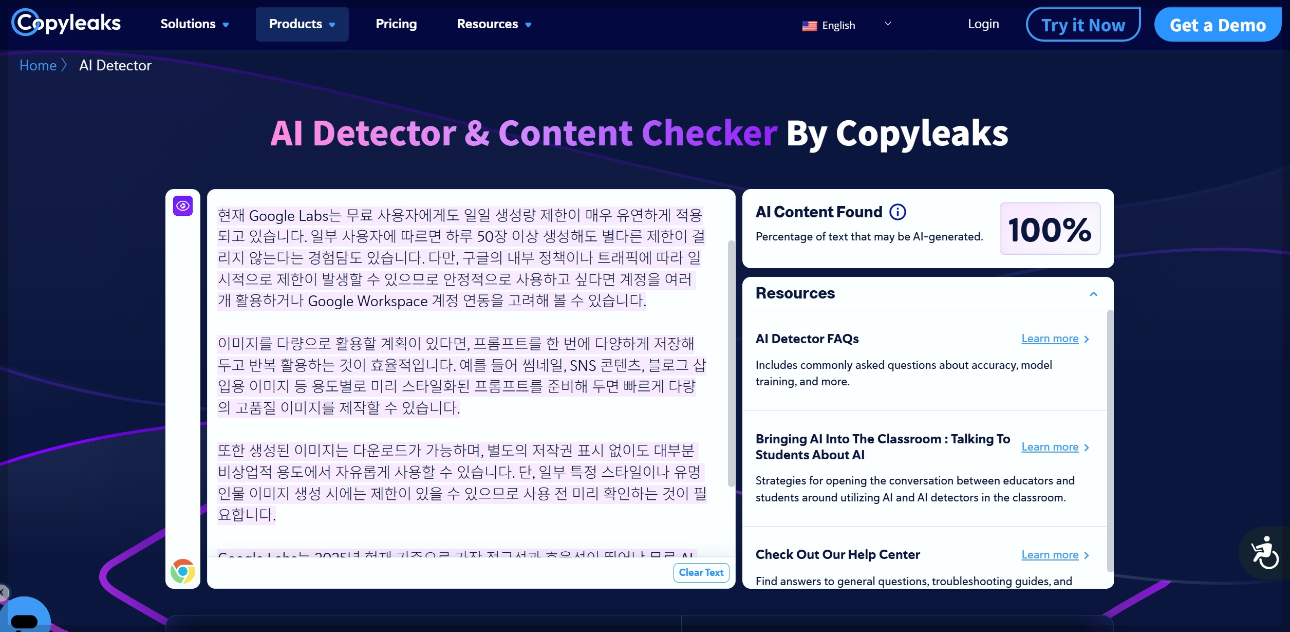Click the info icon beside AI Content Found
This screenshot has width=1290, height=632.
(898, 211)
